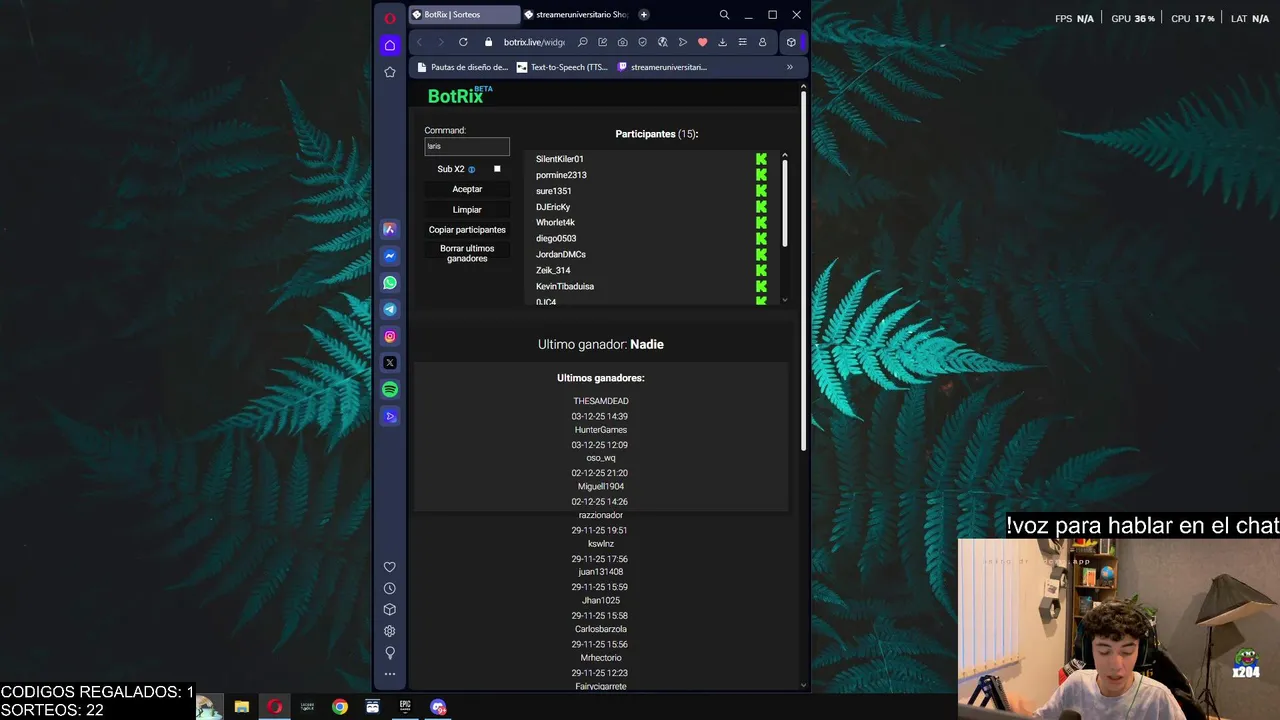1280x720 pixels.
Task: Show more bookmarks with the double-chevron
Action: (789, 67)
